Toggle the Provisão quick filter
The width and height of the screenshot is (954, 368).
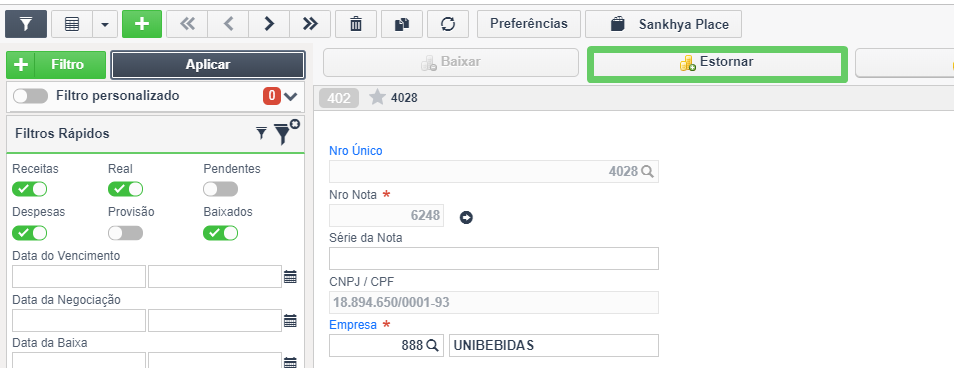pos(125,233)
